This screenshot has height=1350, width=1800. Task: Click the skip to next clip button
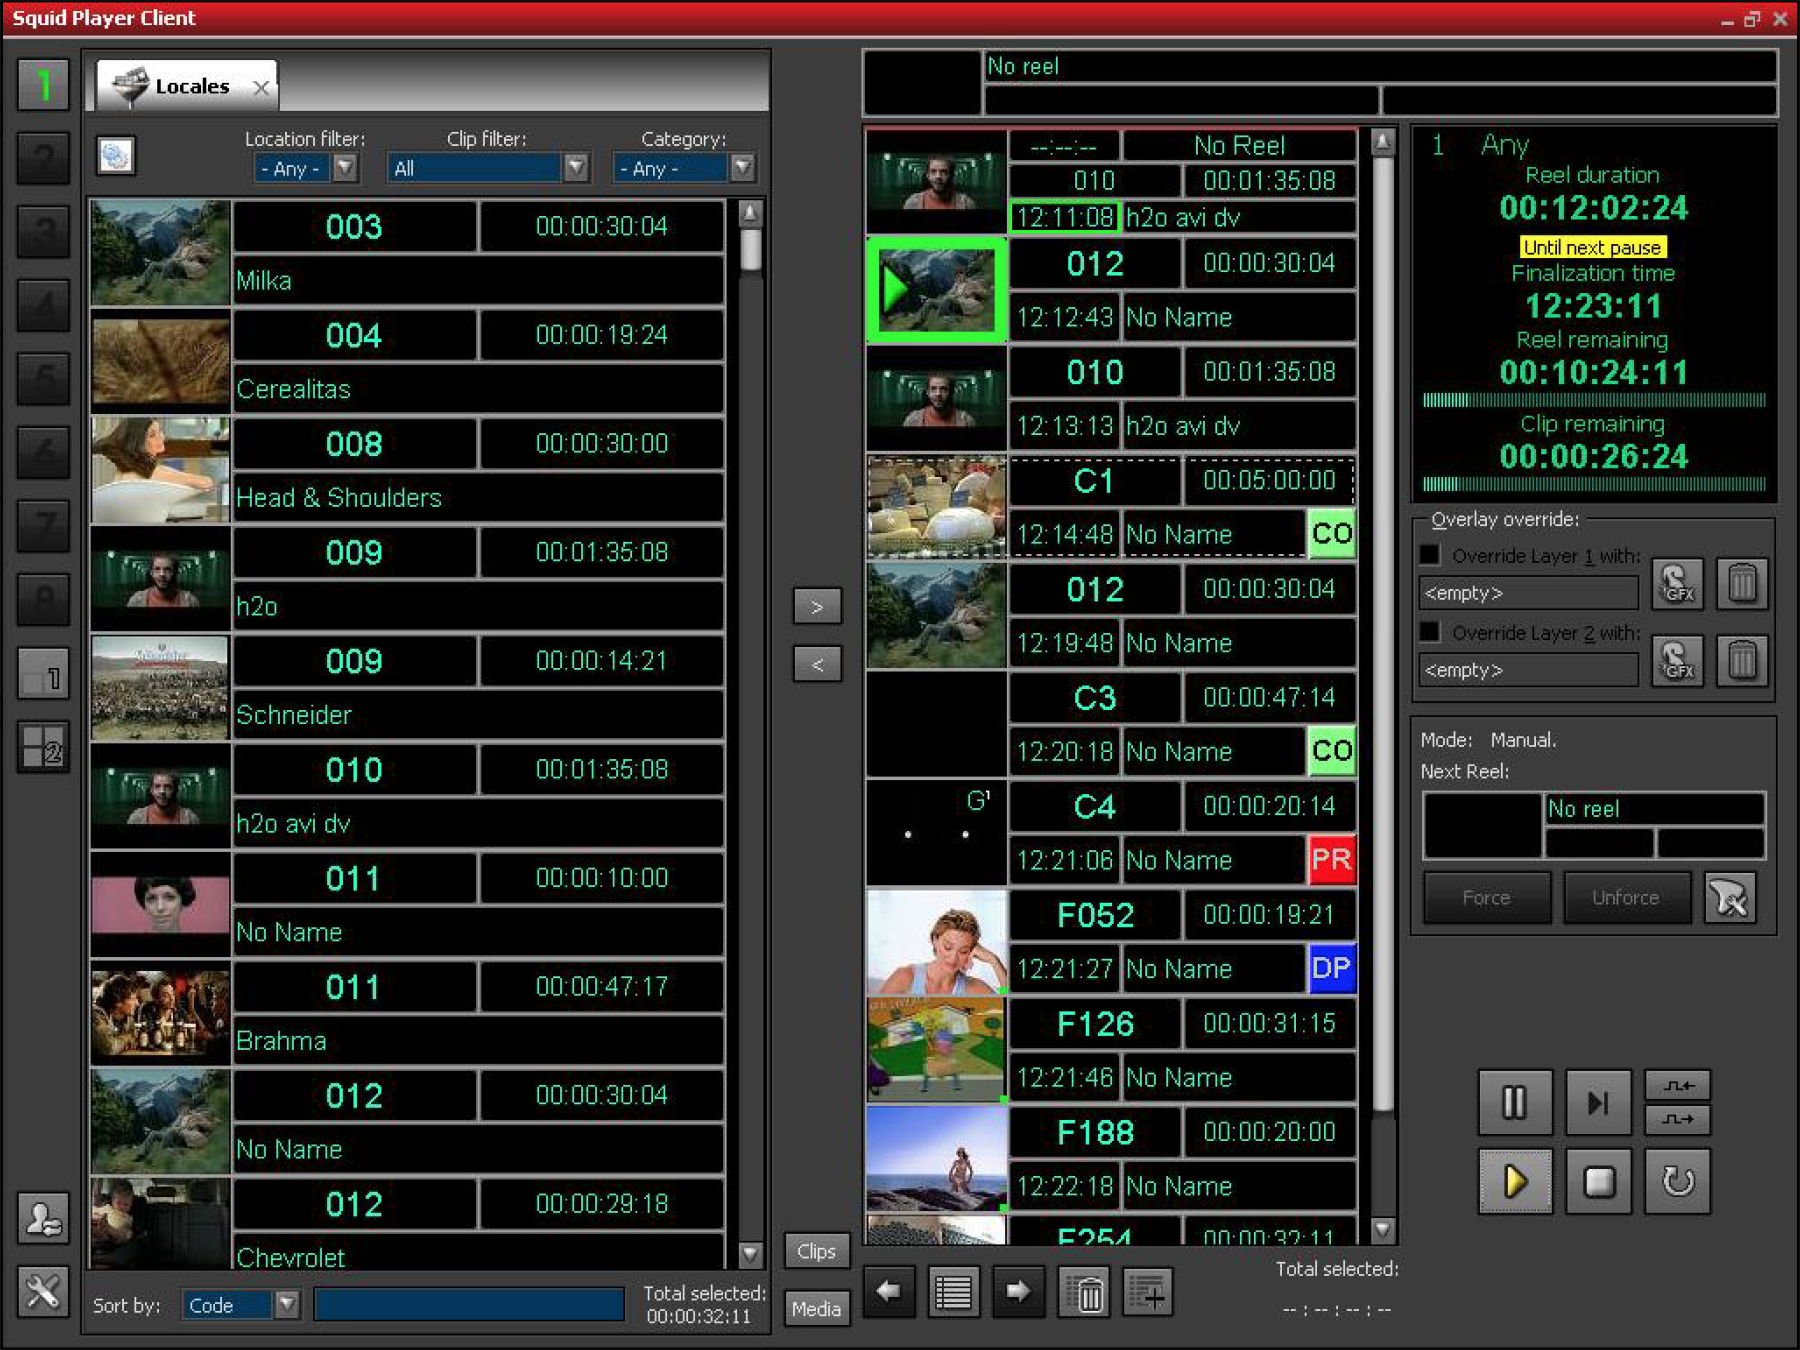tap(1597, 1102)
